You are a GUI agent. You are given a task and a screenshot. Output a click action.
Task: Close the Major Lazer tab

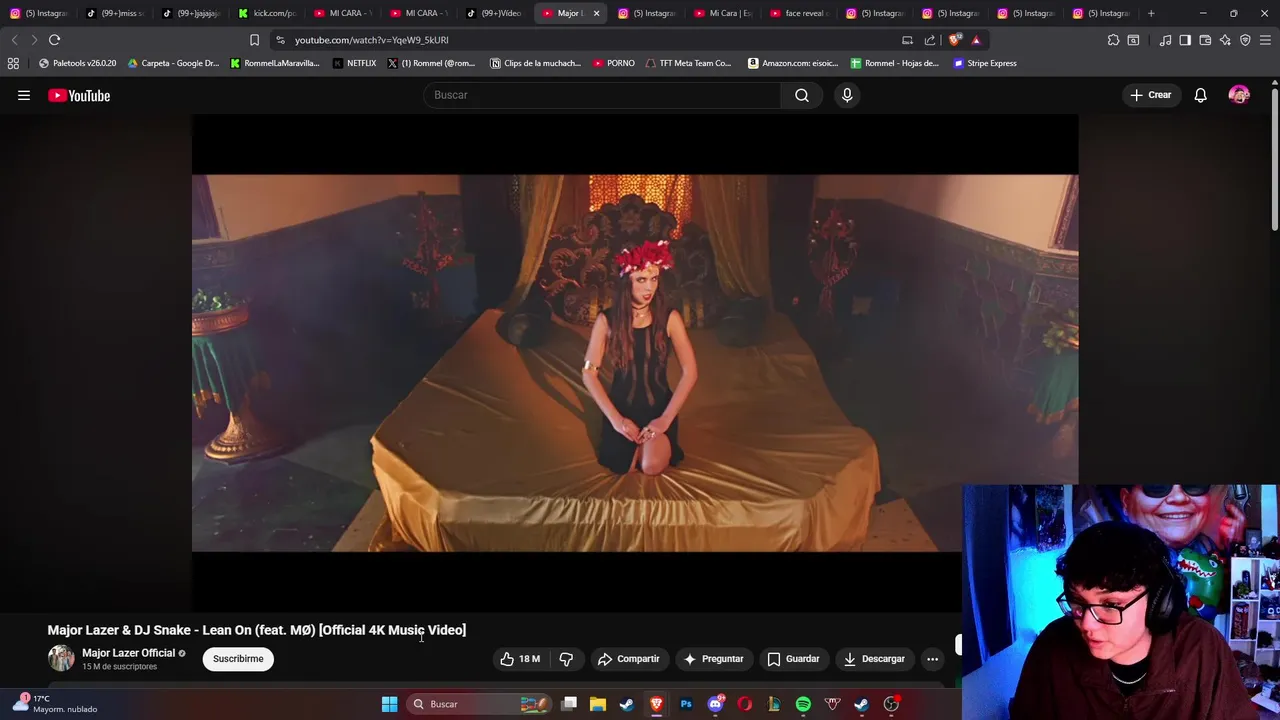click(596, 13)
